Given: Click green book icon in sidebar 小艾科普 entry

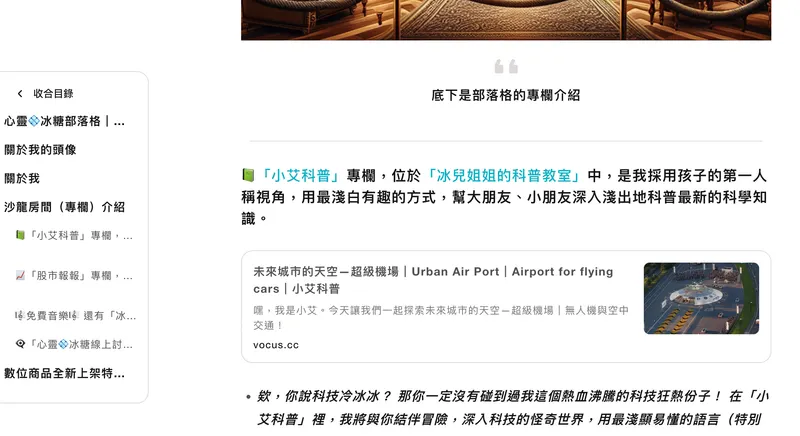Looking at the screenshot, I should coord(20,235).
